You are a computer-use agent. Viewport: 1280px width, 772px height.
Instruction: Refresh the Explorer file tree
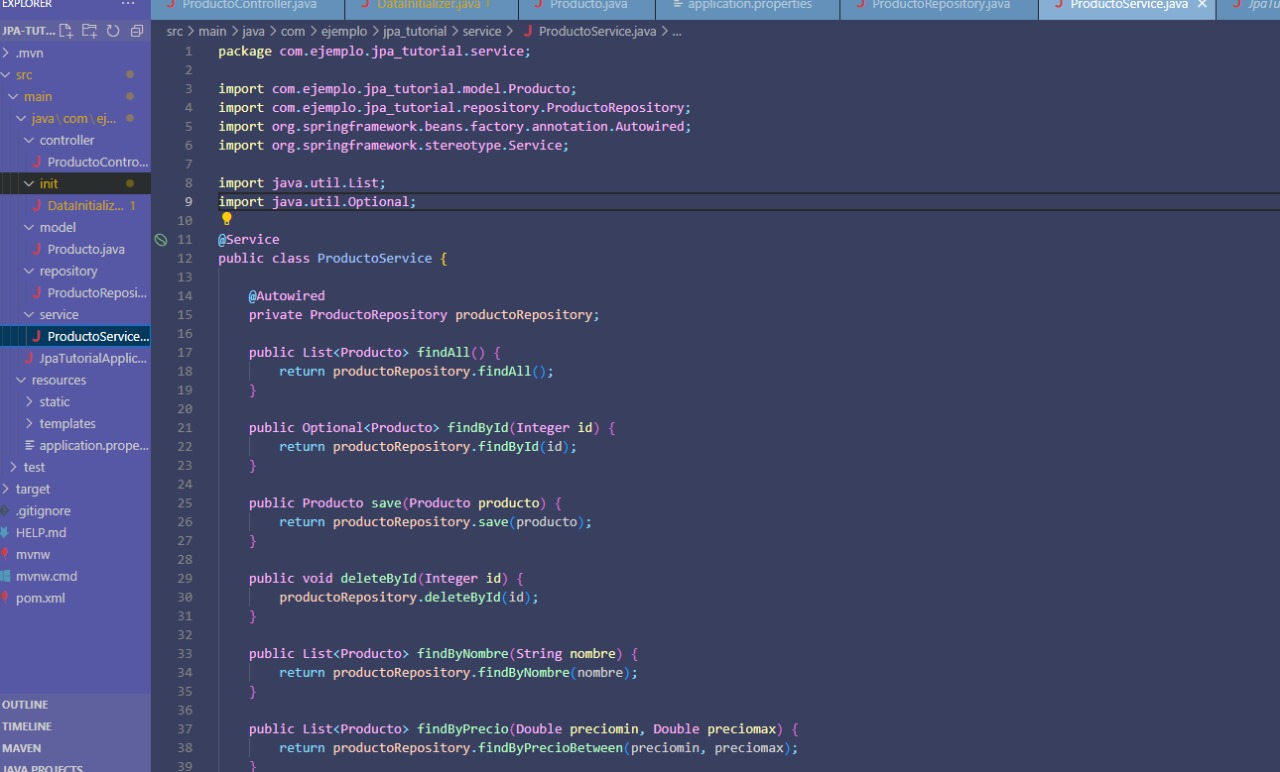click(x=113, y=31)
